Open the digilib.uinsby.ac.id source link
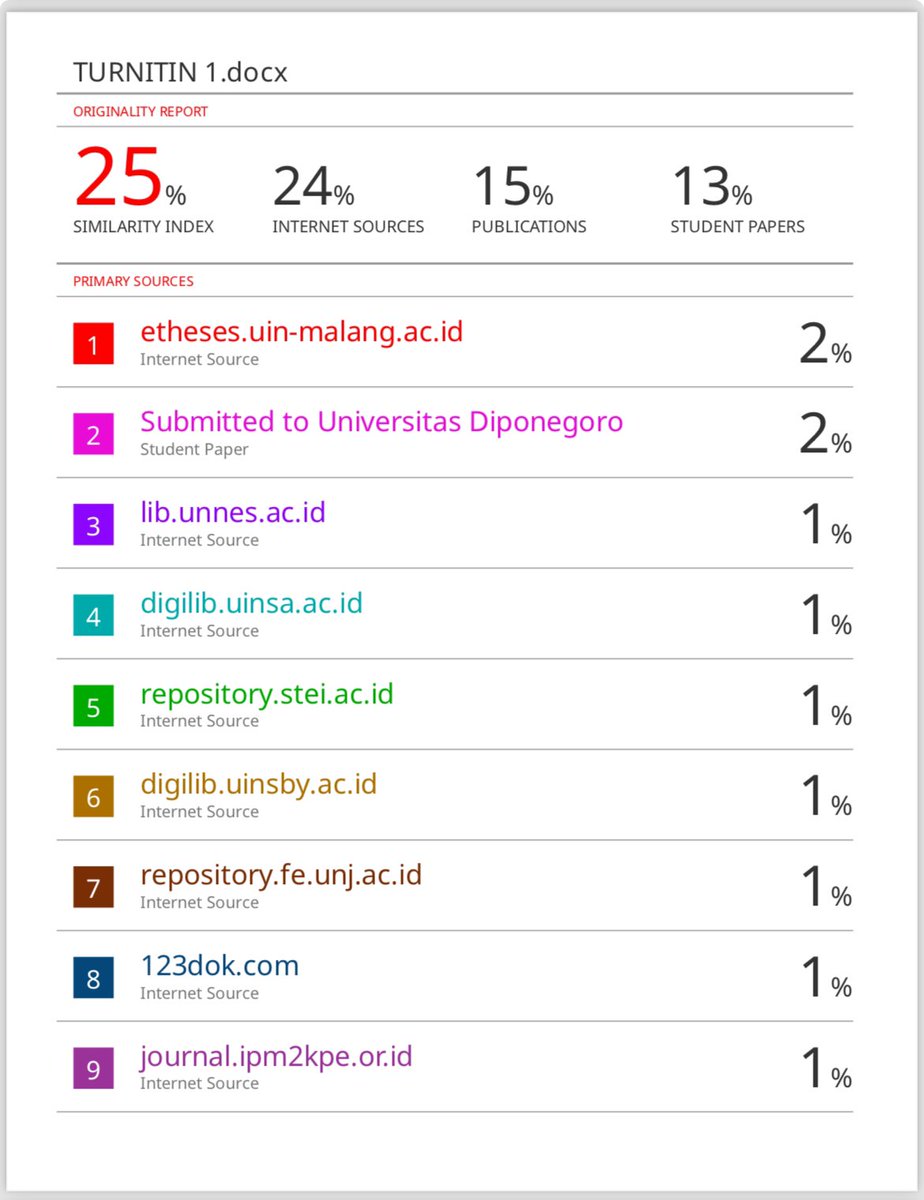This screenshot has width=924, height=1200. (258, 784)
